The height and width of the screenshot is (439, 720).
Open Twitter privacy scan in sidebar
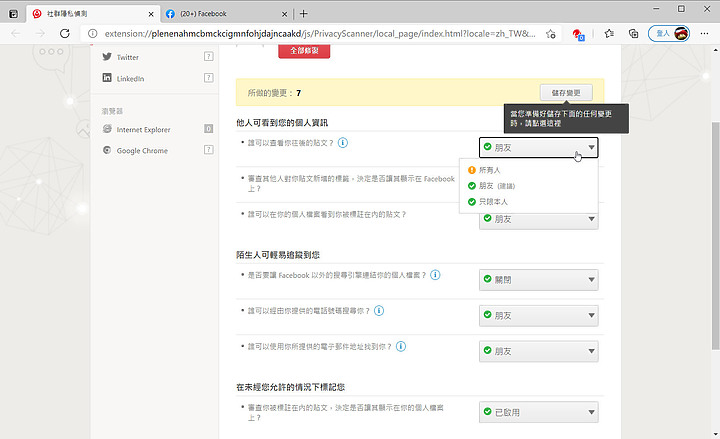tap(127, 57)
